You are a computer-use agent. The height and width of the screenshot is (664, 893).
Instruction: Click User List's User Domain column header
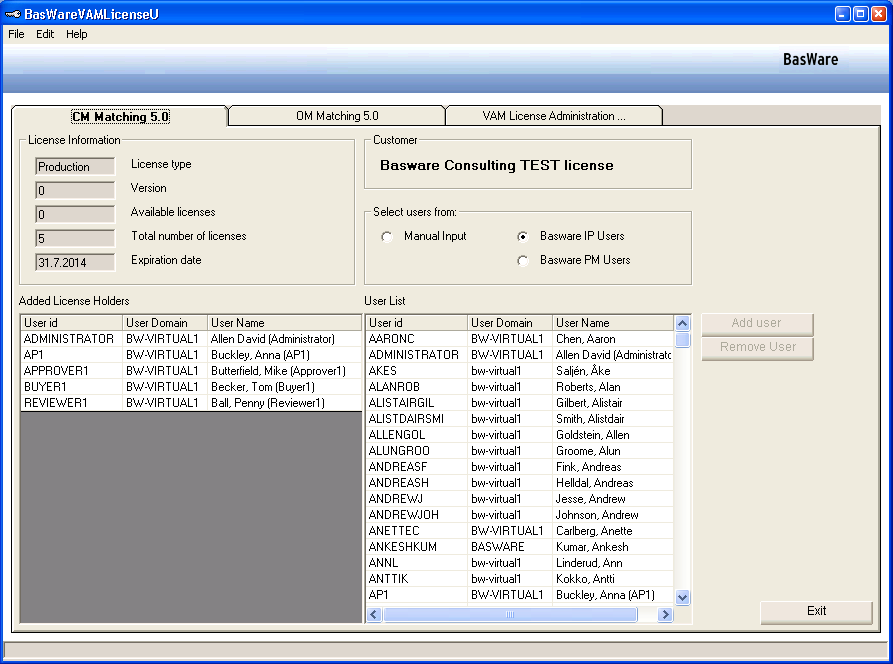pyautogui.click(x=510, y=323)
